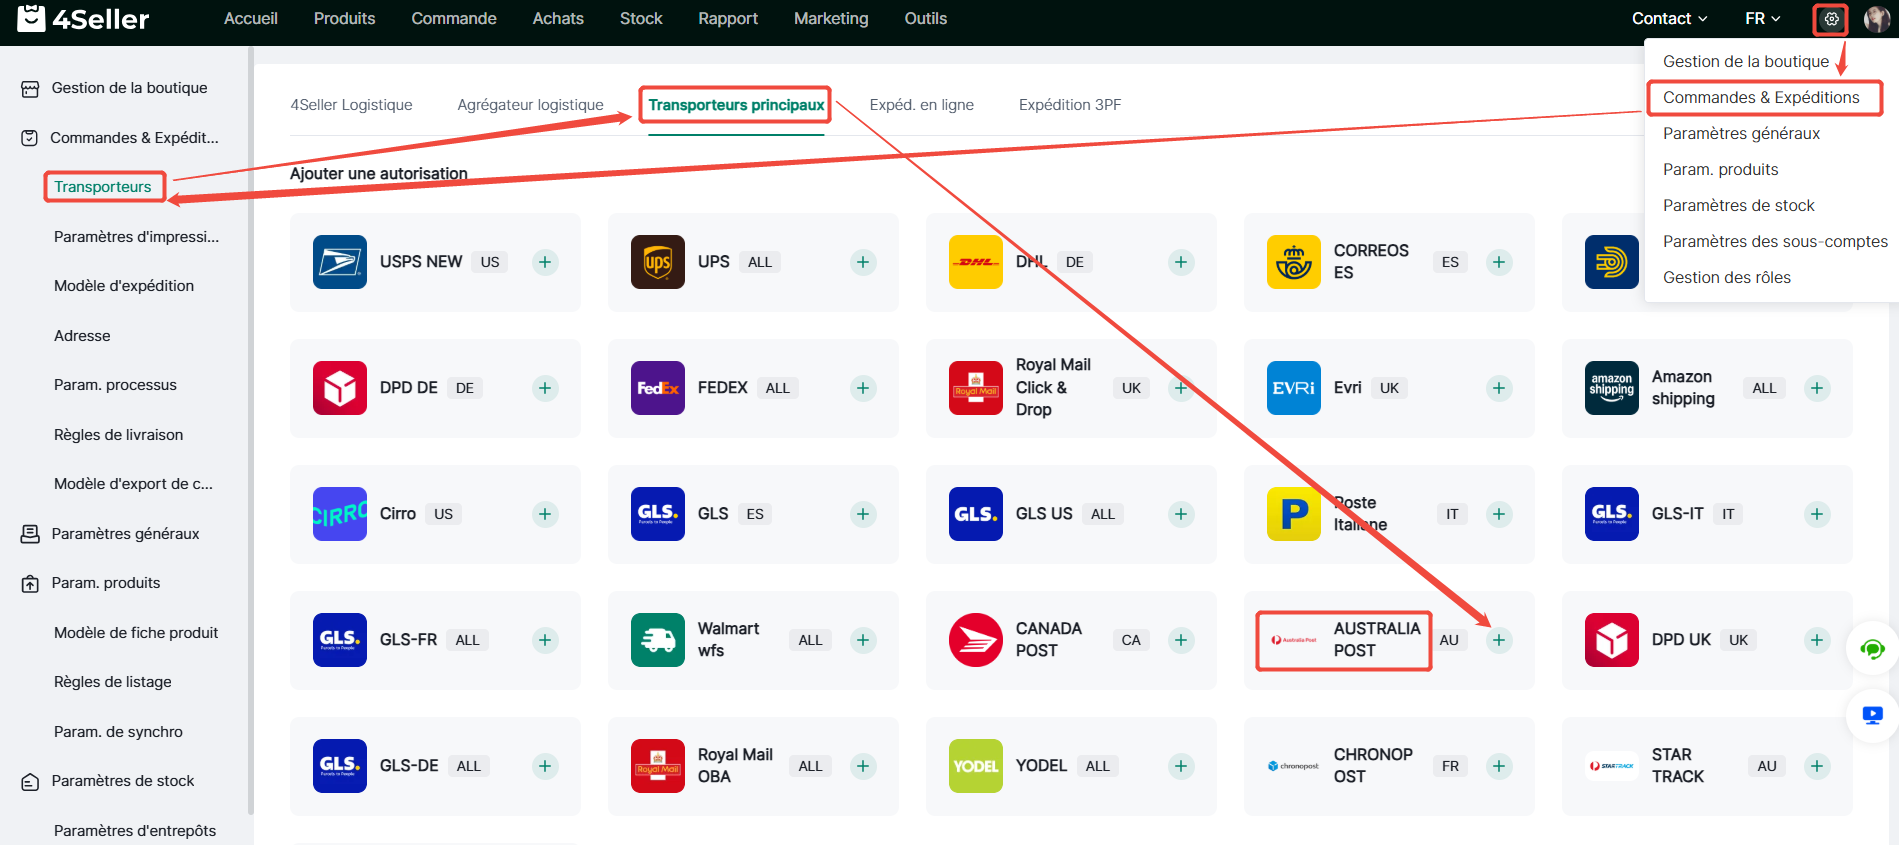Add authorization for FEDEX carrier
The width and height of the screenshot is (1899, 845).
[863, 388]
